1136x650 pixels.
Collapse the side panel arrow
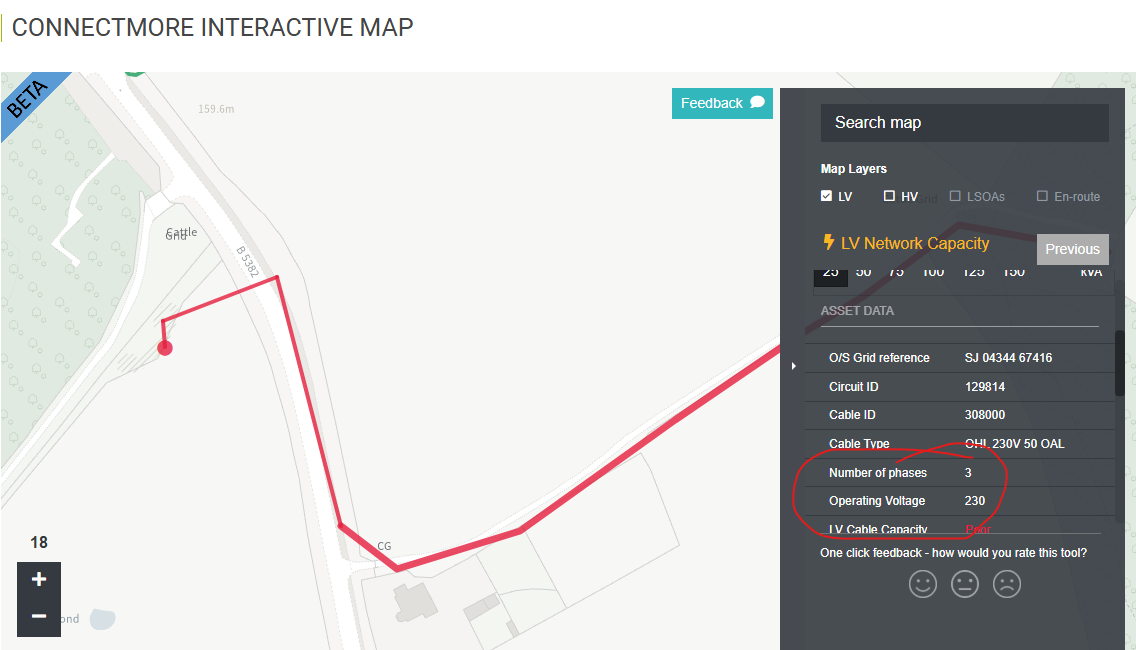(x=793, y=366)
